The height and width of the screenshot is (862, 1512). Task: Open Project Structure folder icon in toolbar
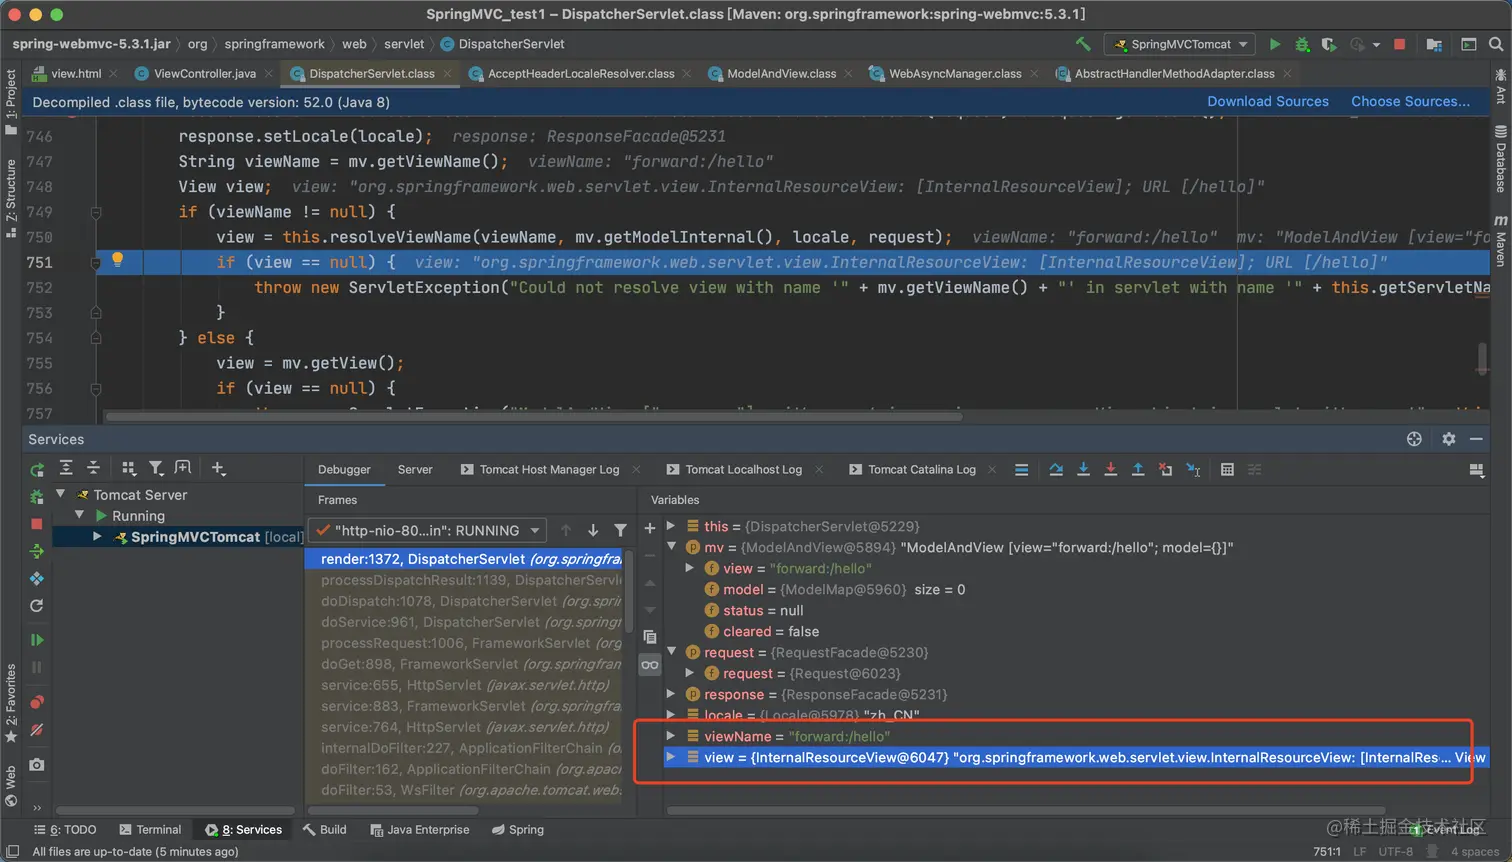pos(1434,44)
